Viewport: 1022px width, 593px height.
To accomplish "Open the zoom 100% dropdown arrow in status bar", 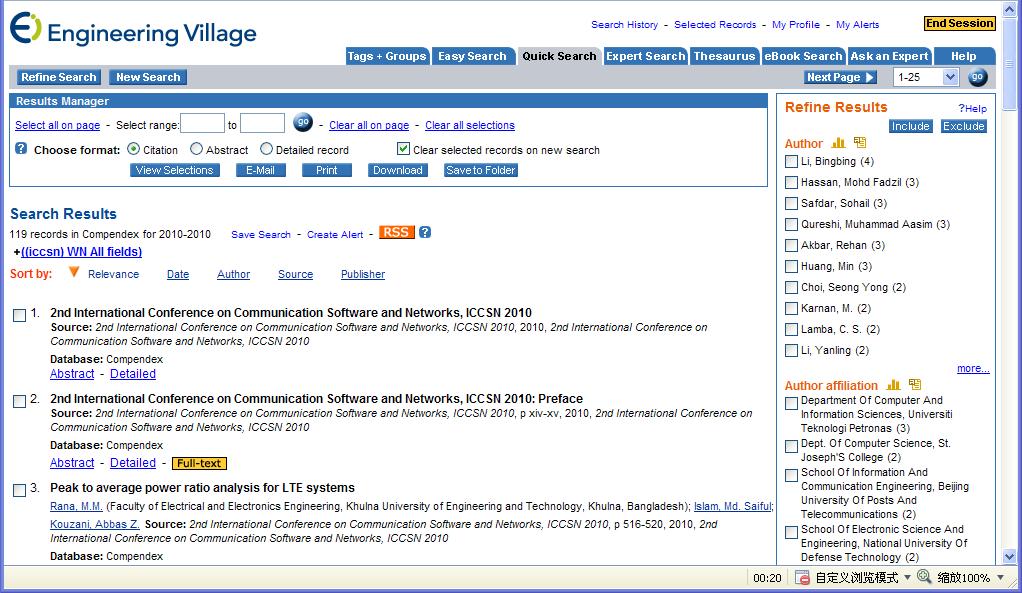I will tap(1000, 577).
